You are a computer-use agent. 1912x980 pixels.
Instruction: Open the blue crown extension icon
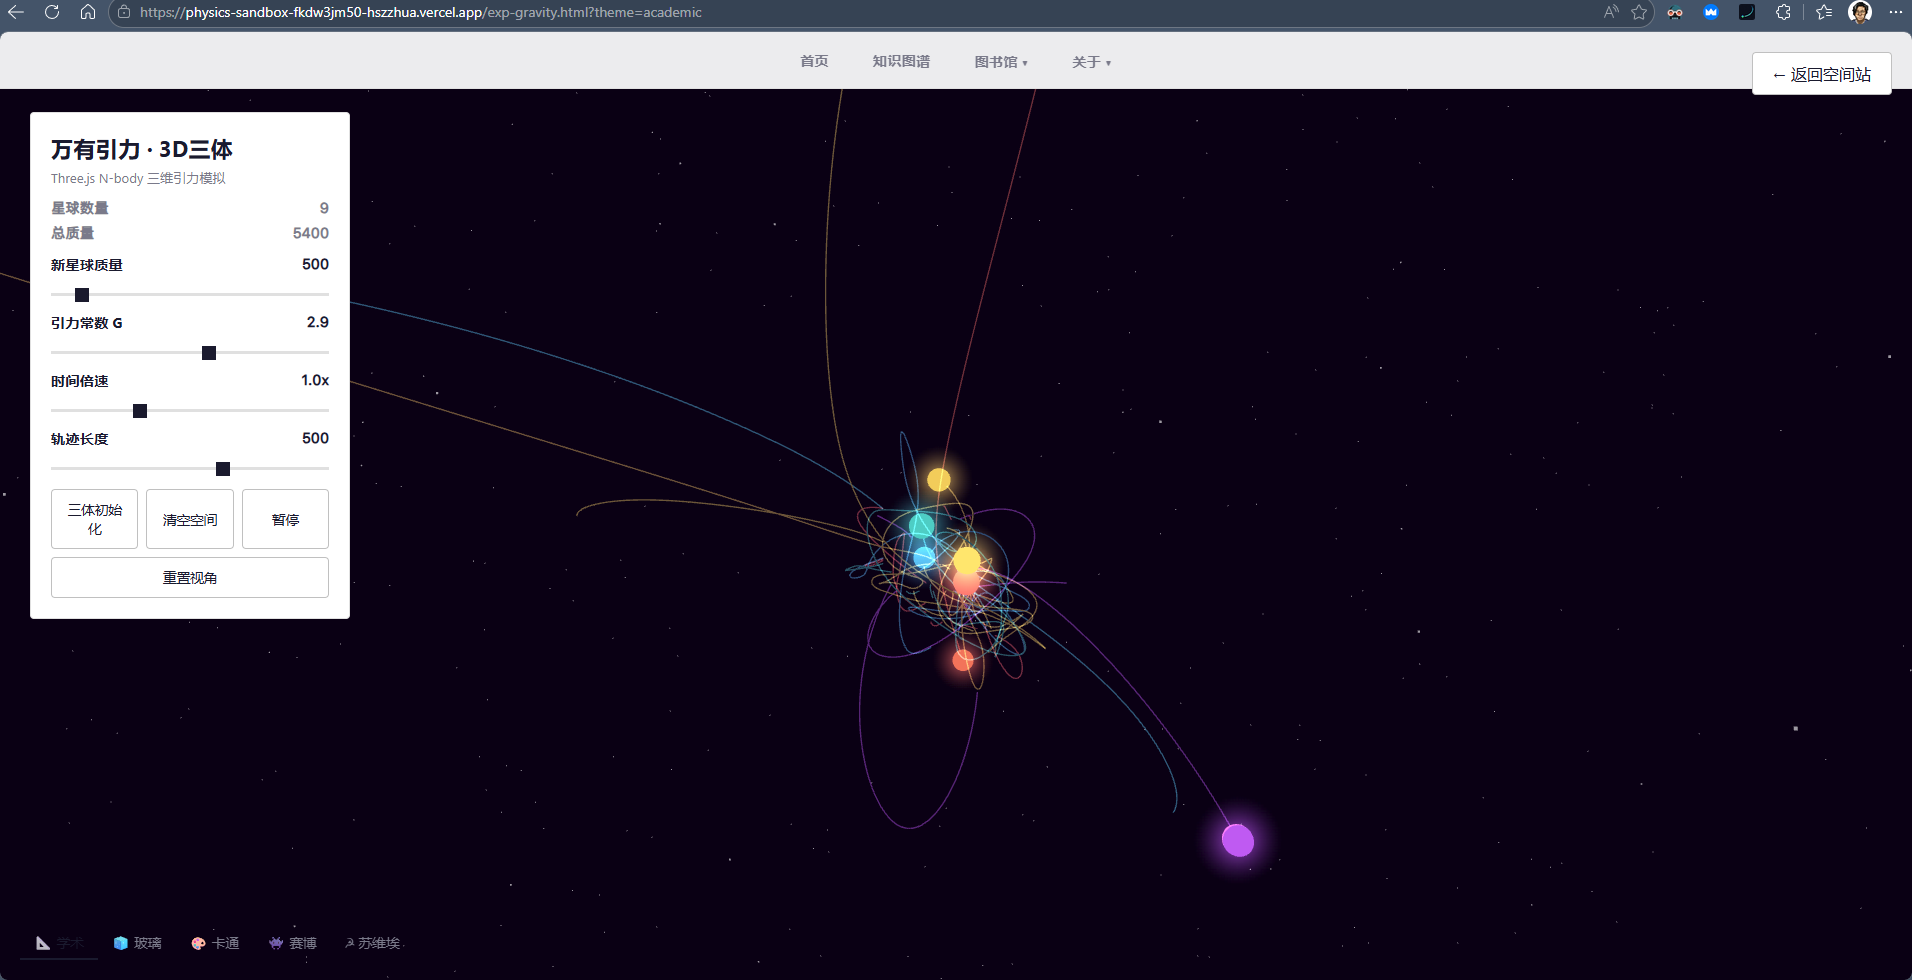1711,12
